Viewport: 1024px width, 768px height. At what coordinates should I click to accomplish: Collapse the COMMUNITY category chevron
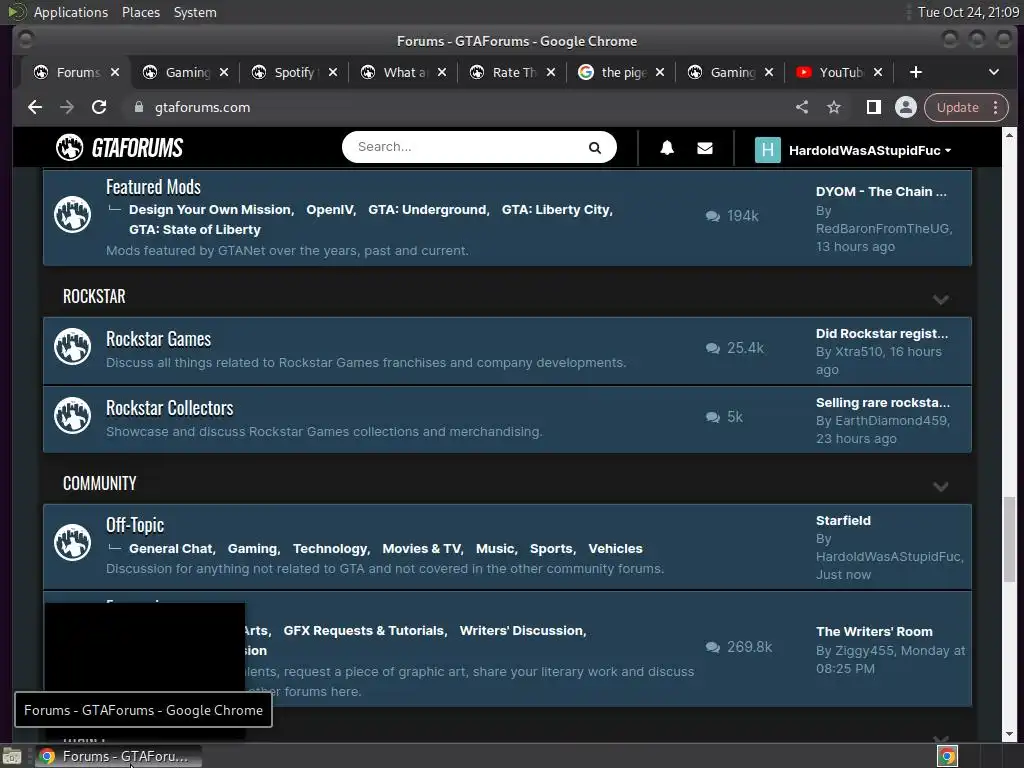coord(940,487)
